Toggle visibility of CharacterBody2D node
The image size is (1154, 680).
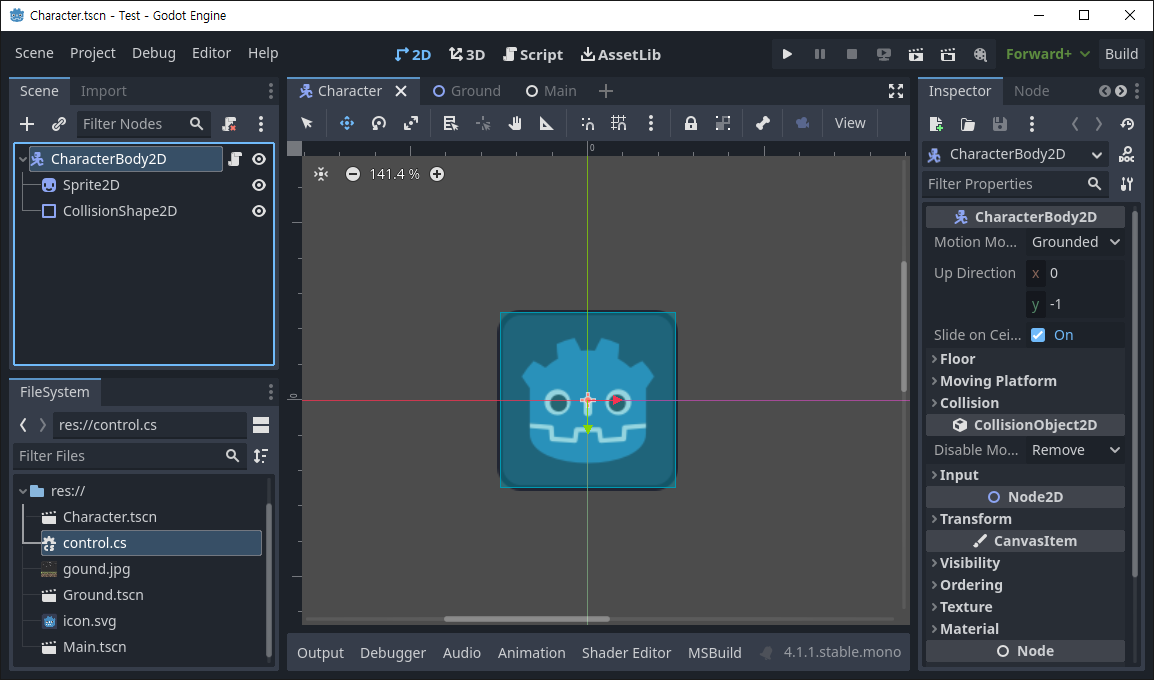(x=259, y=159)
